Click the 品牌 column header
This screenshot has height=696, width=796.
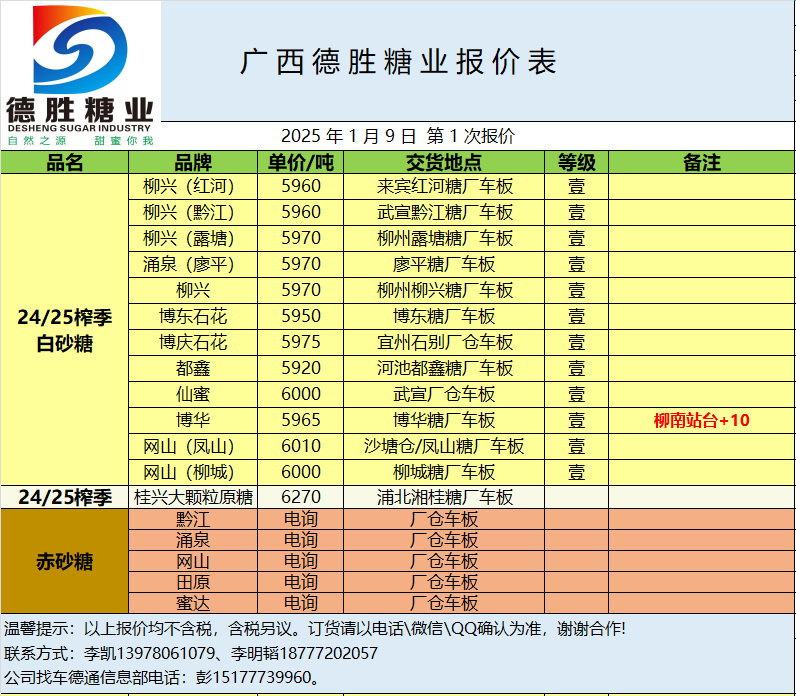tap(193, 162)
